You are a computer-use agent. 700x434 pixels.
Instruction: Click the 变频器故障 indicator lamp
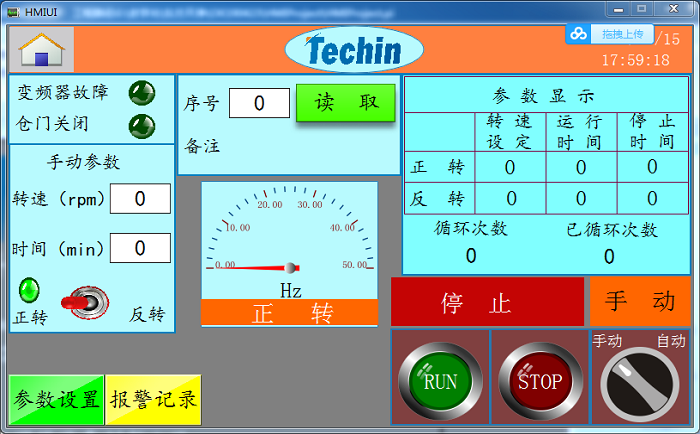click(142, 93)
